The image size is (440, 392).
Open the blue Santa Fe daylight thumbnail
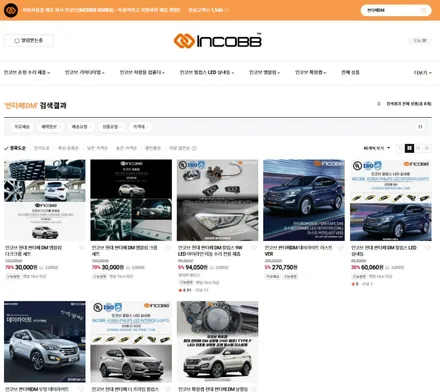point(304,200)
